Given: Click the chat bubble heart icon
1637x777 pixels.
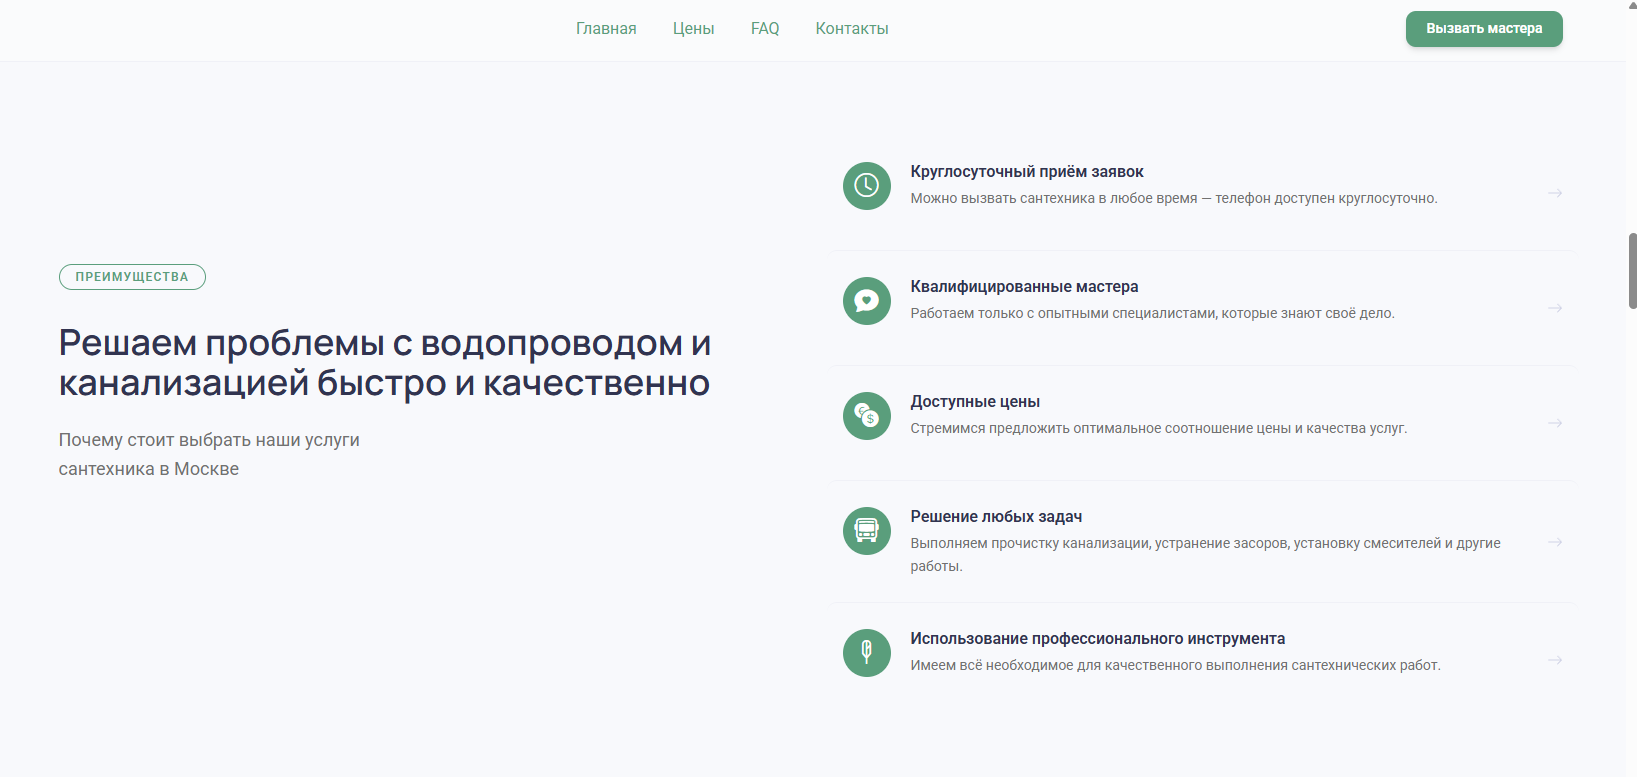Looking at the screenshot, I should click(866, 301).
